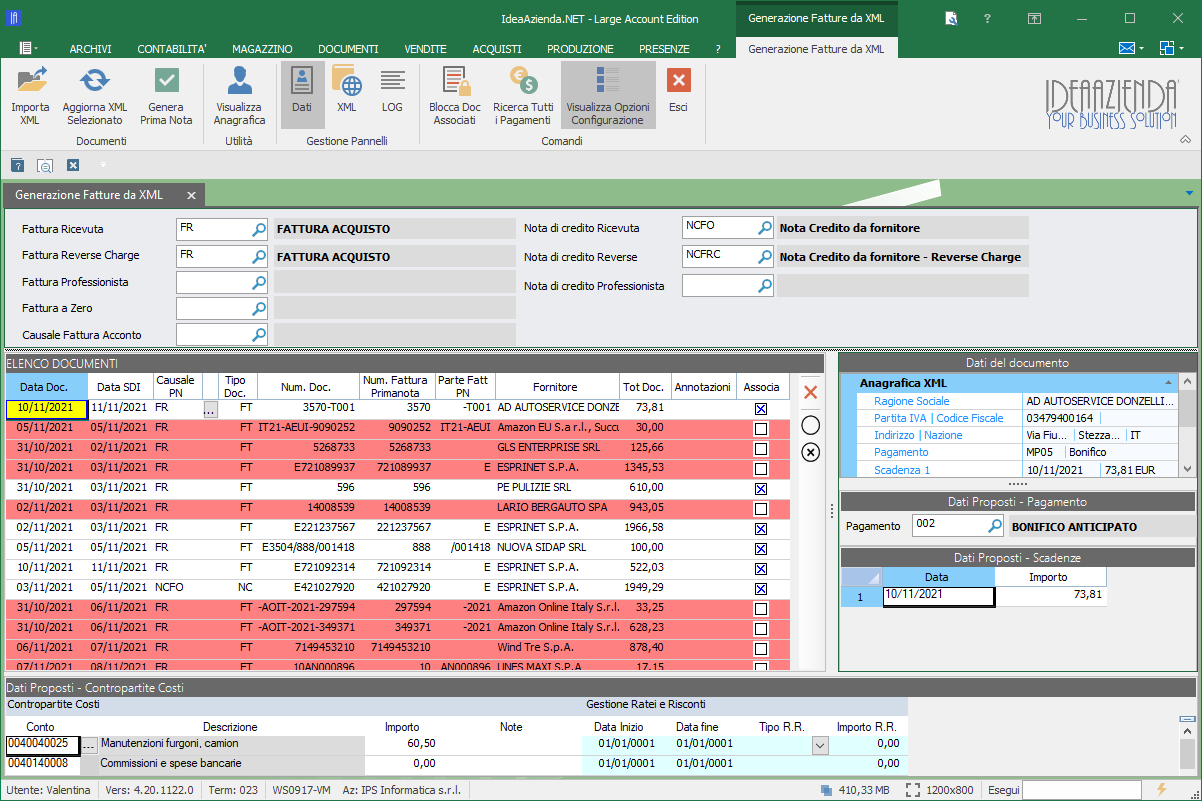Open Tipo R.R. dropdown in Manutenzioni row
The height and width of the screenshot is (801, 1202).
820,745
